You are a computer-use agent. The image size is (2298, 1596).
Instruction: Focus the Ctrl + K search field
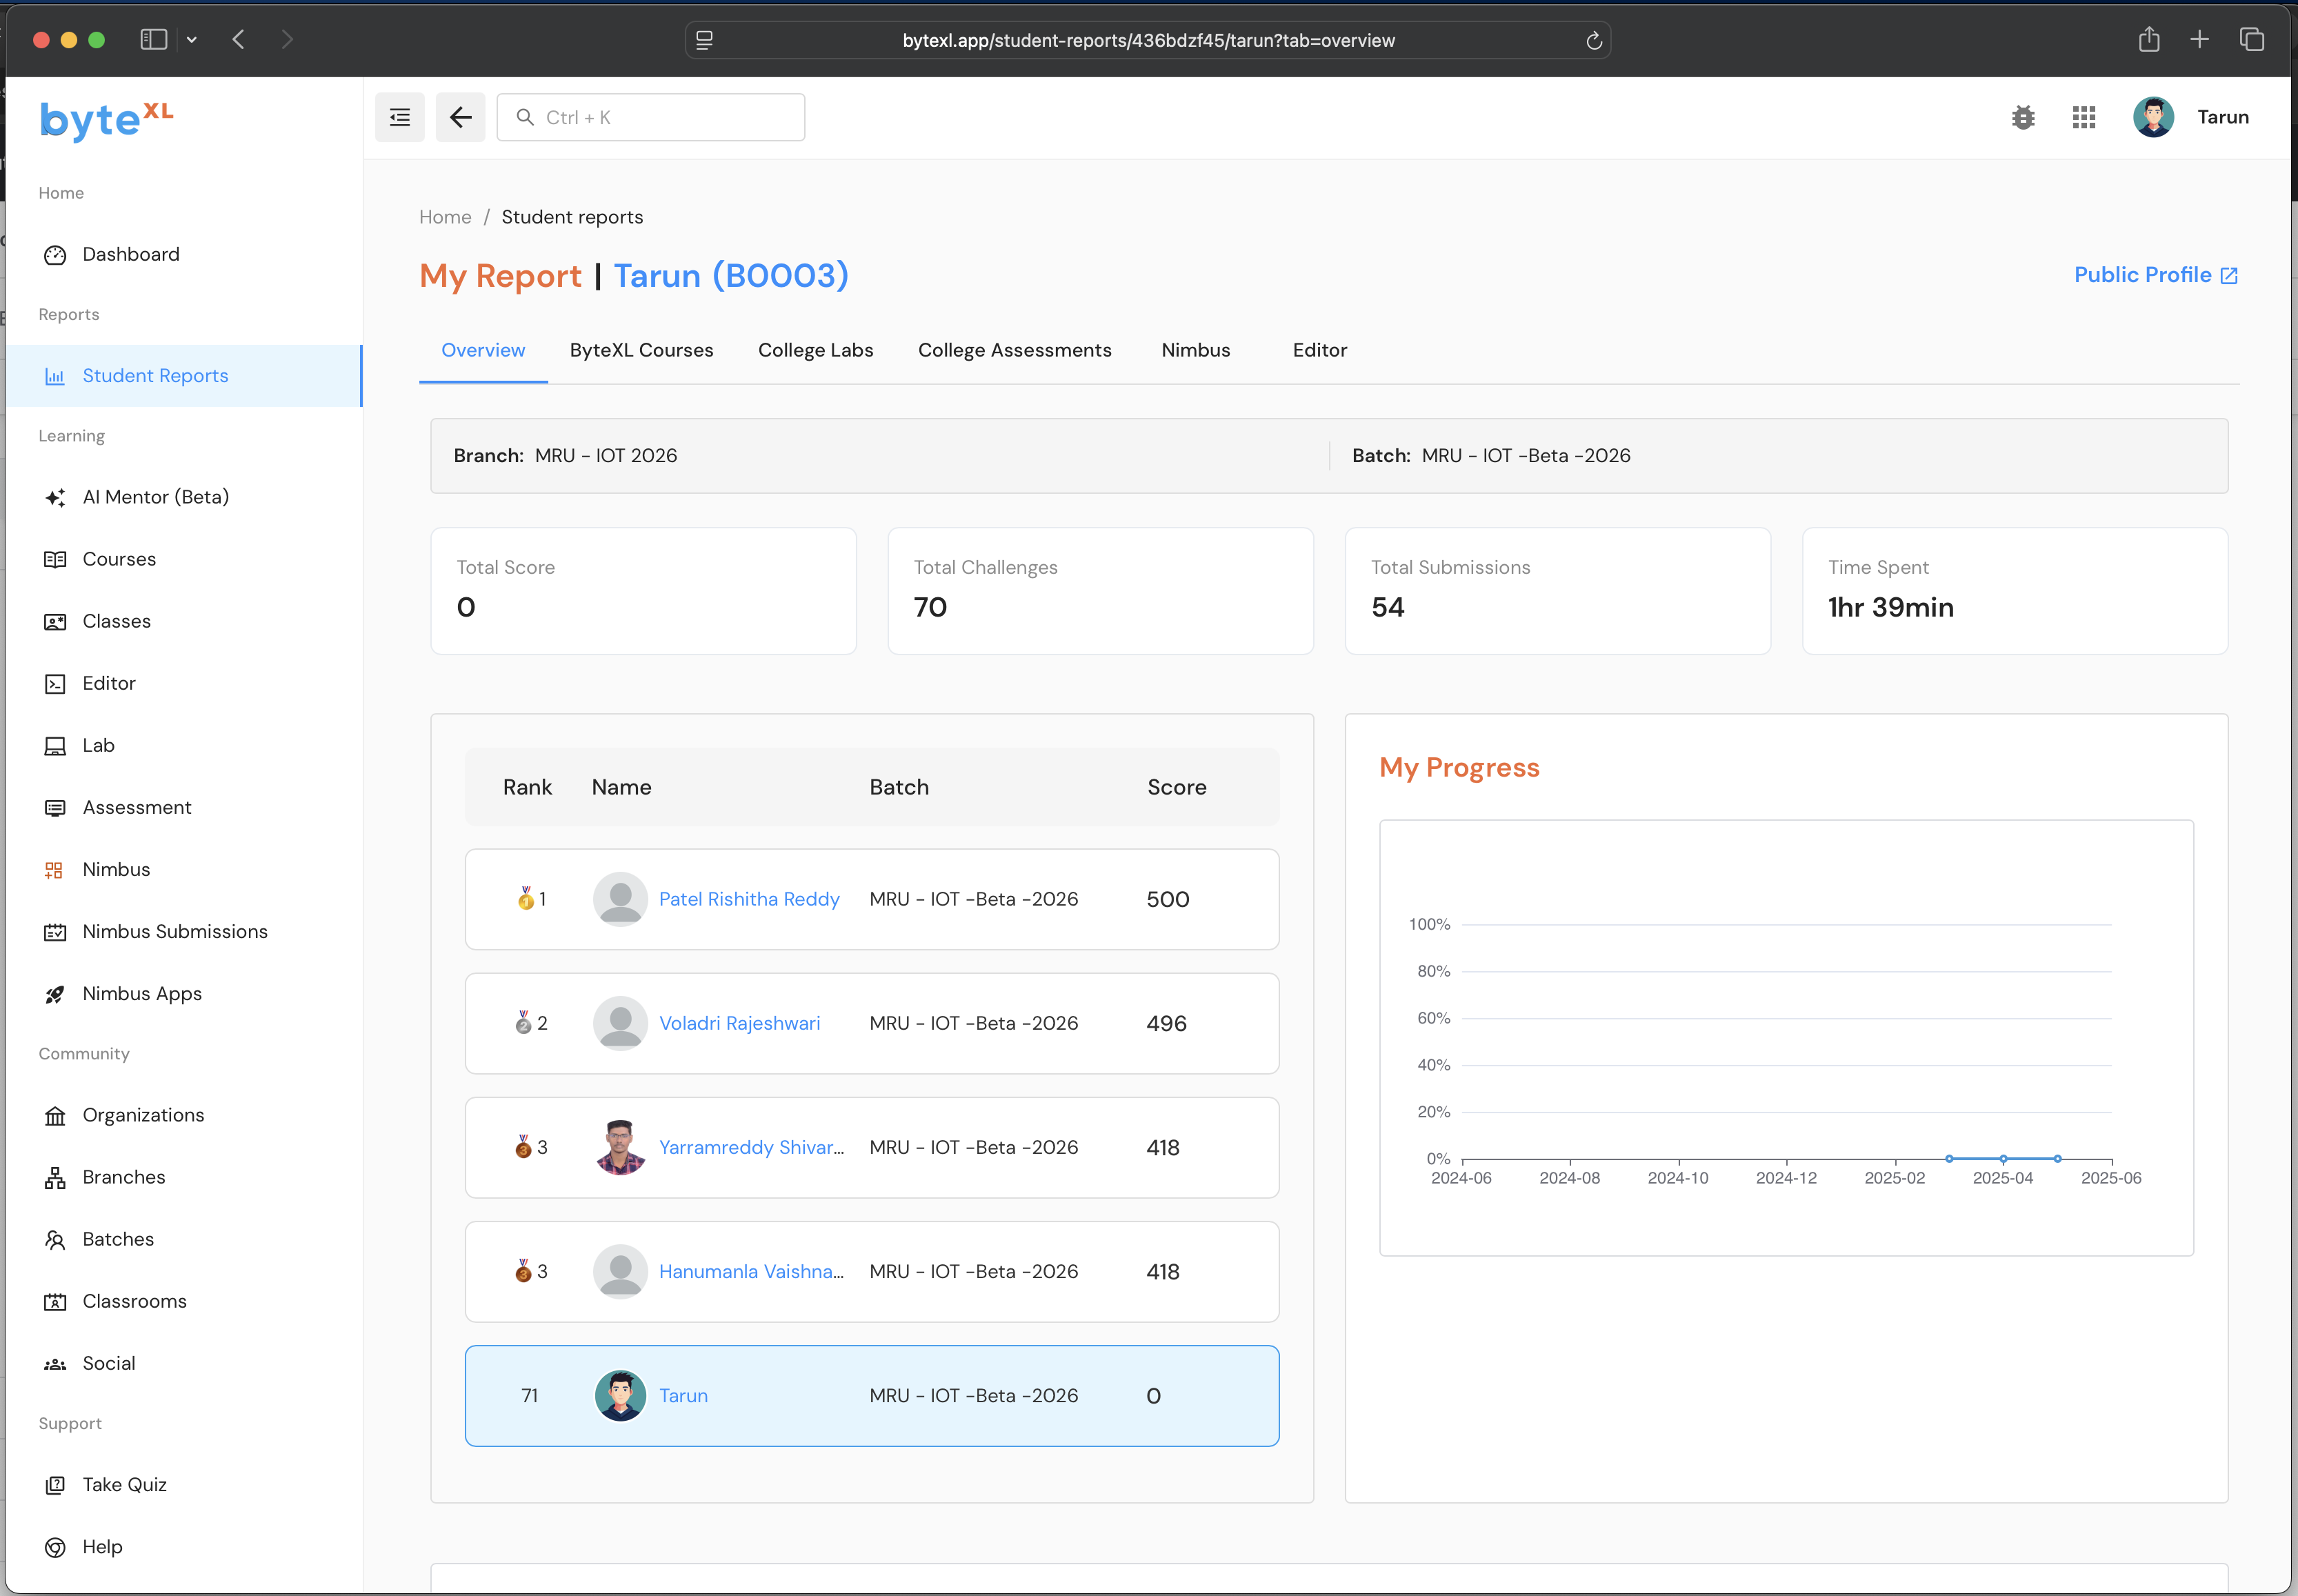pos(665,118)
